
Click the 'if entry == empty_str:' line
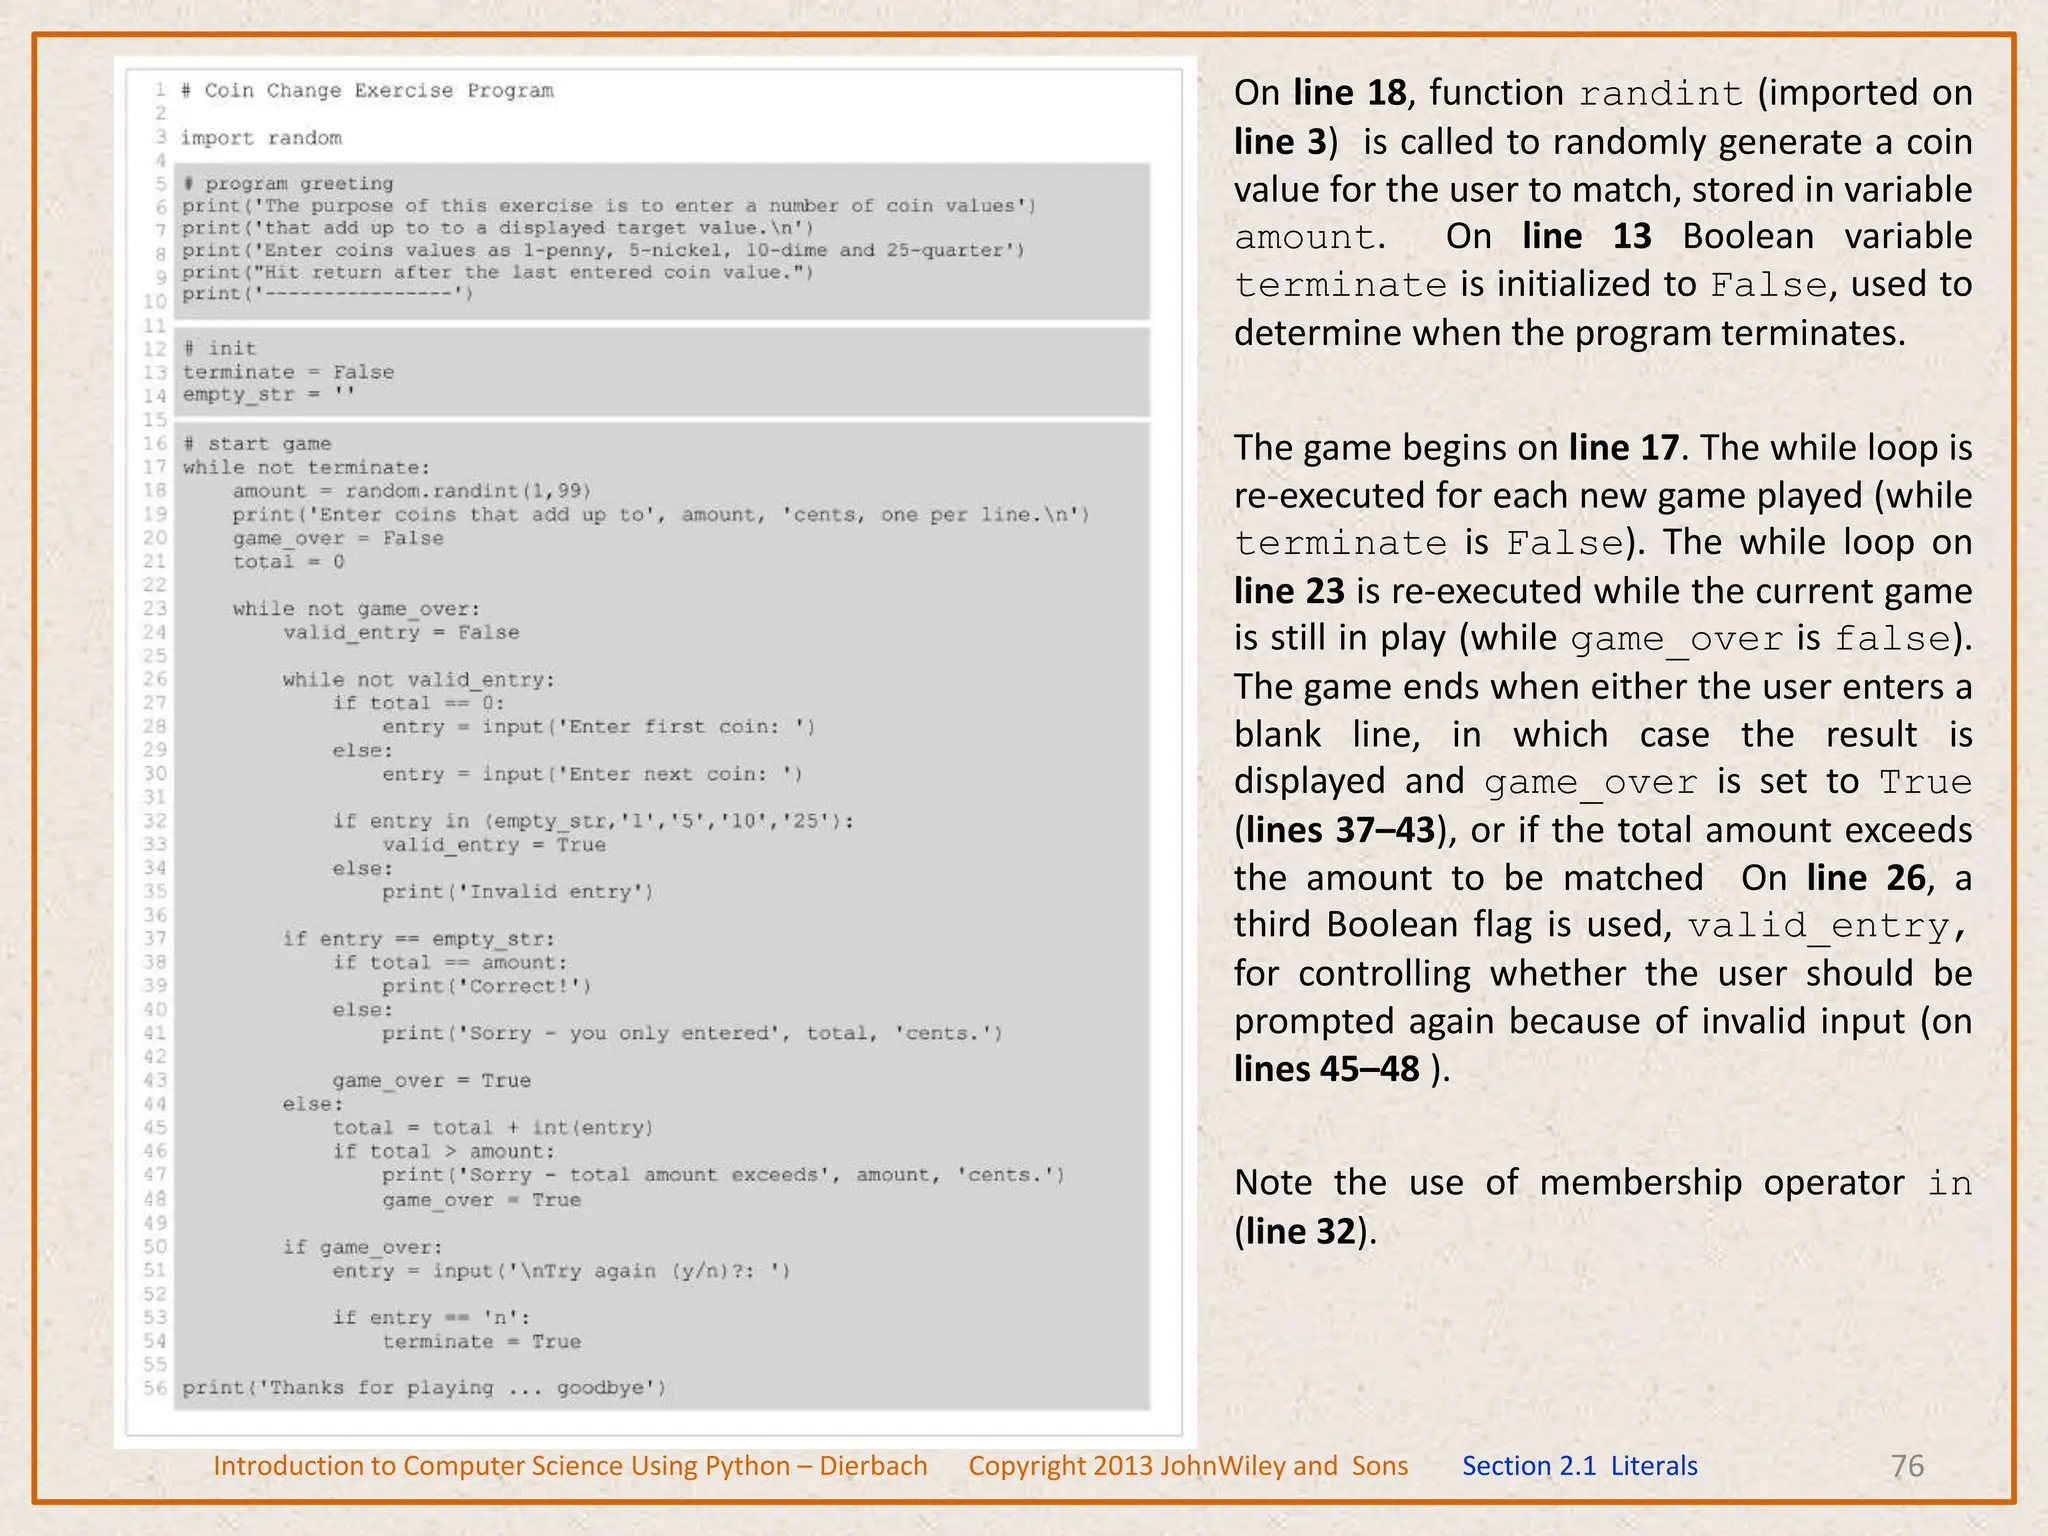tap(418, 938)
